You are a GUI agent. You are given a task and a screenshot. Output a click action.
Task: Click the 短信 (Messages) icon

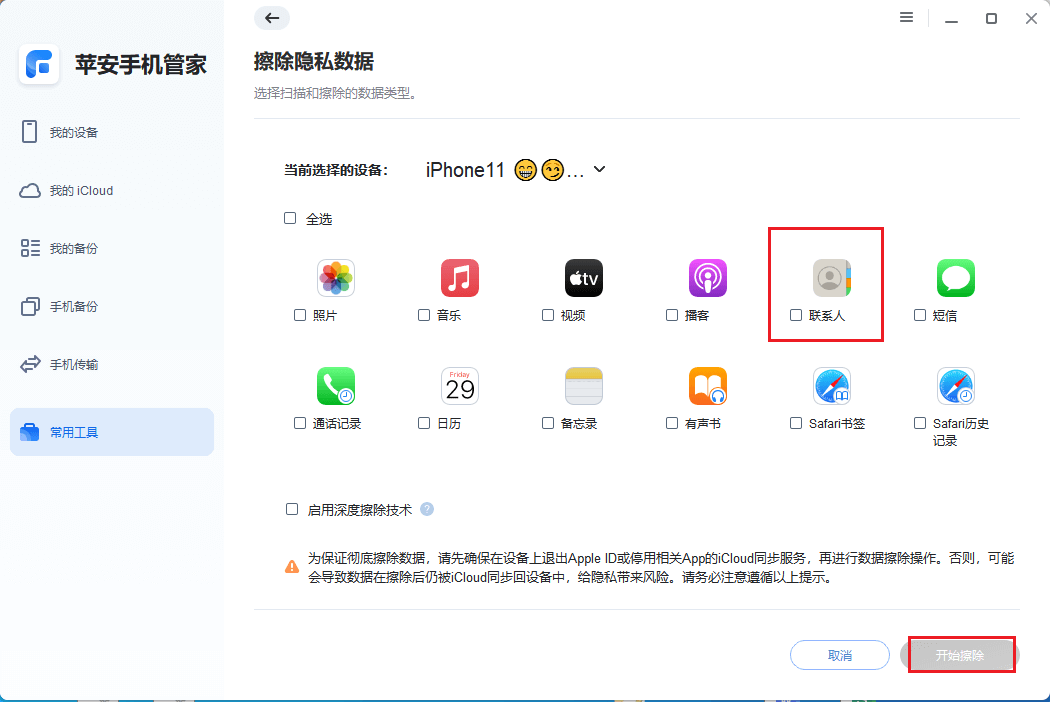coord(956,278)
